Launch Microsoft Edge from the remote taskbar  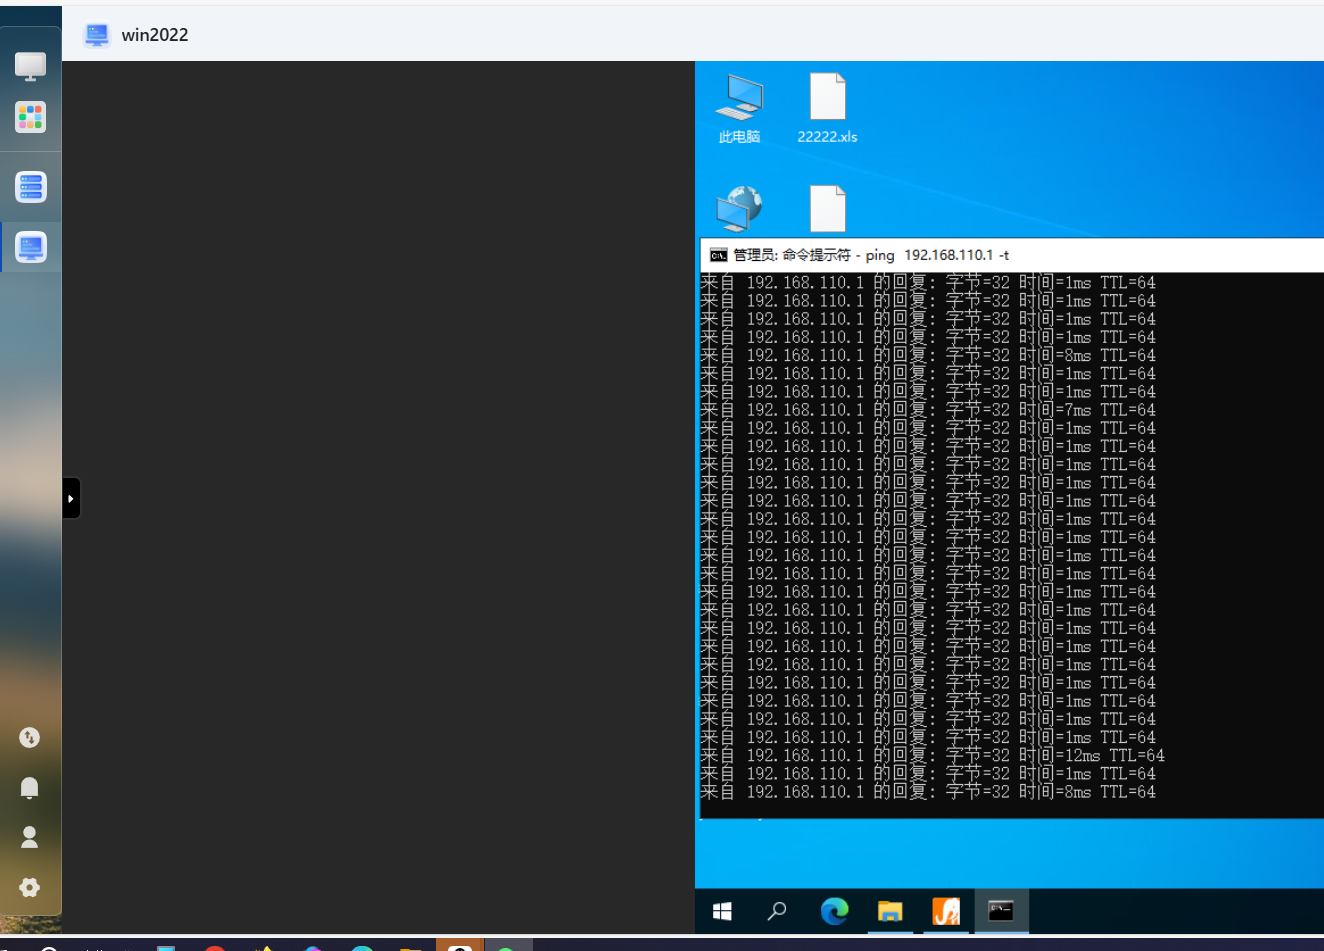(x=834, y=911)
